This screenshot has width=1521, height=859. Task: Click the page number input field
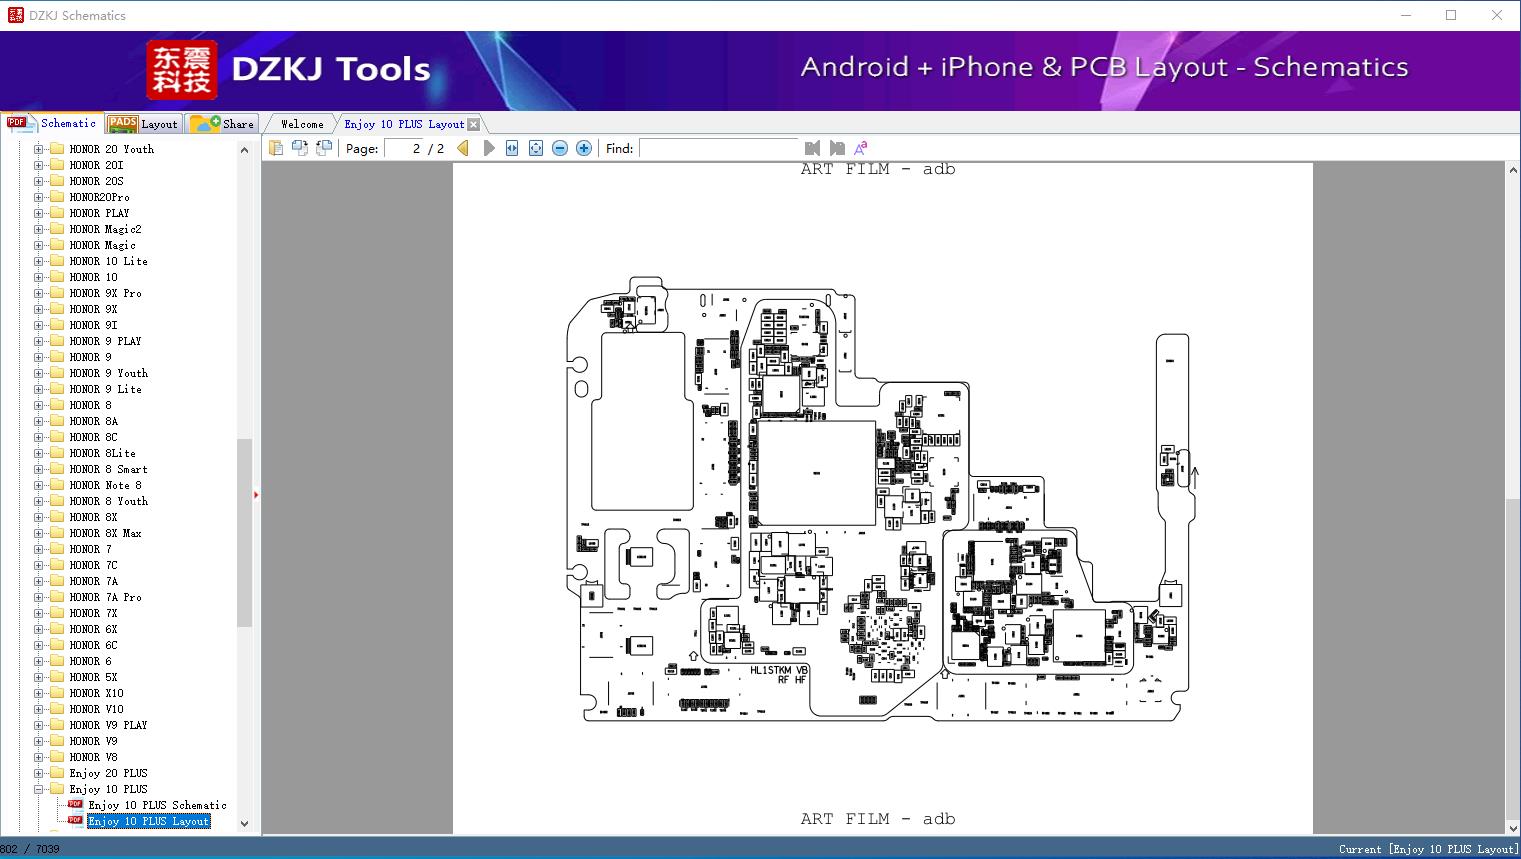pyautogui.click(x=402, y=148)
